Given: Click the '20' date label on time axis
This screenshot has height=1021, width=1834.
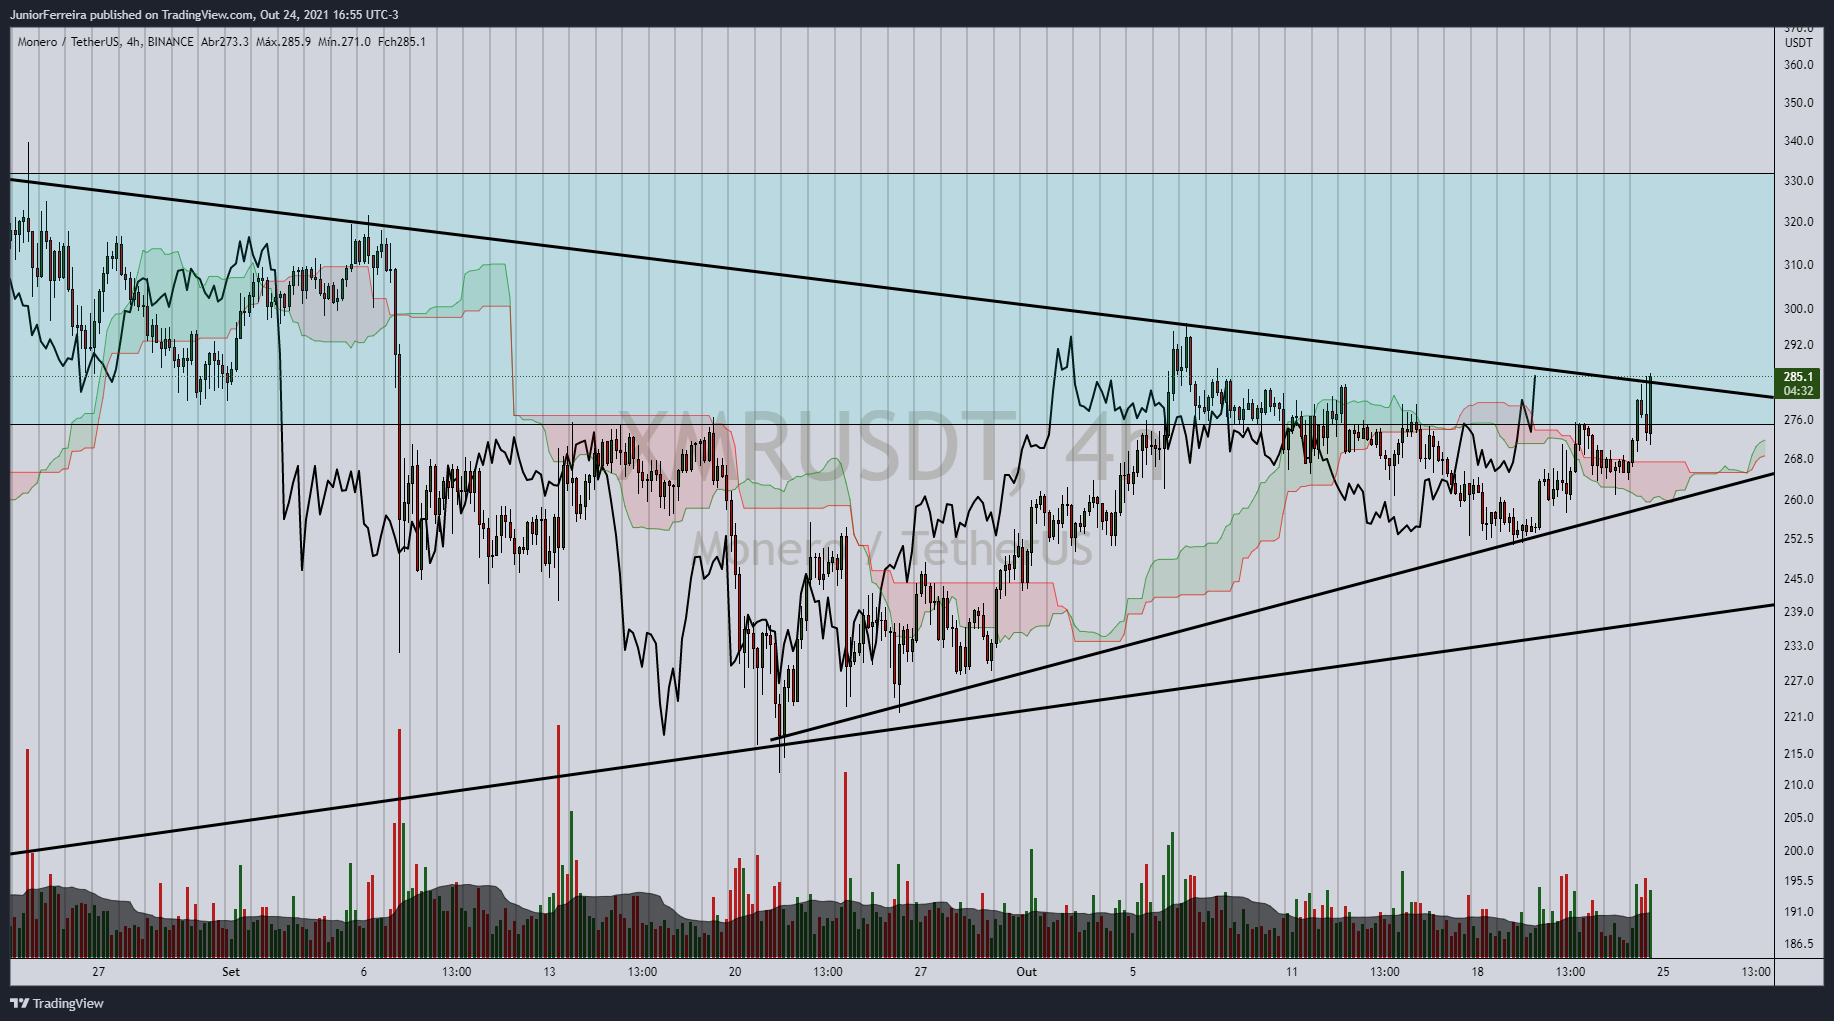Looking at the screenshot, I should coord(735,972).
